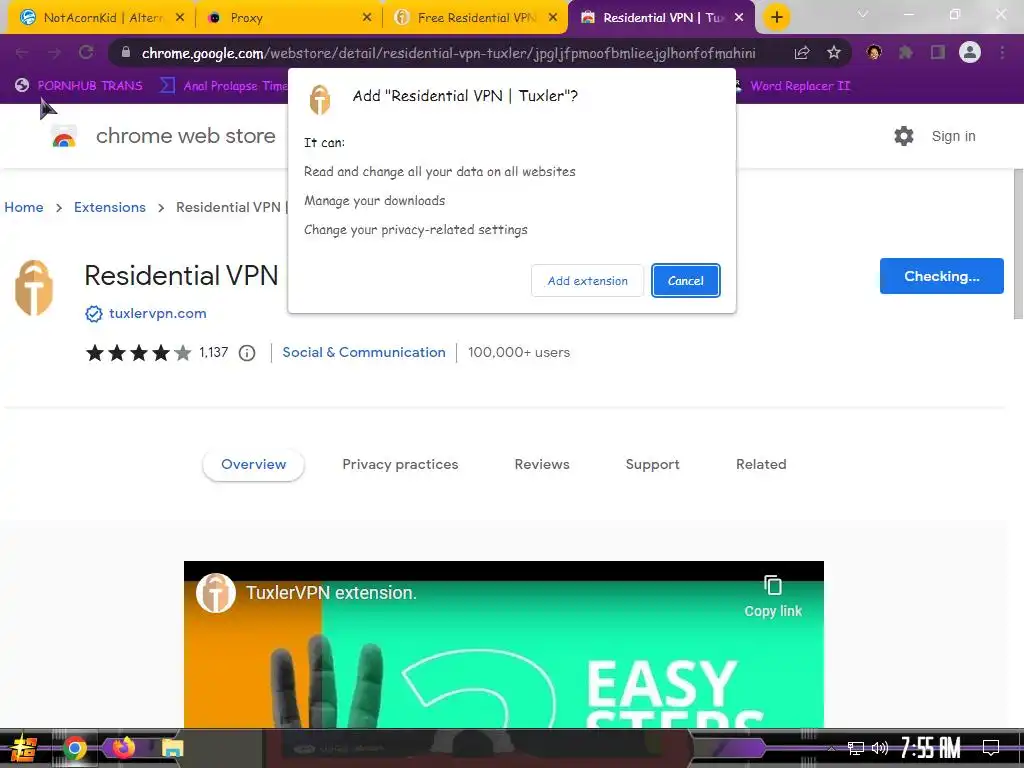Viewport: 1024px width, 768px height.
Task: Cancel the extension install dialog
Action: click(685, 281)
